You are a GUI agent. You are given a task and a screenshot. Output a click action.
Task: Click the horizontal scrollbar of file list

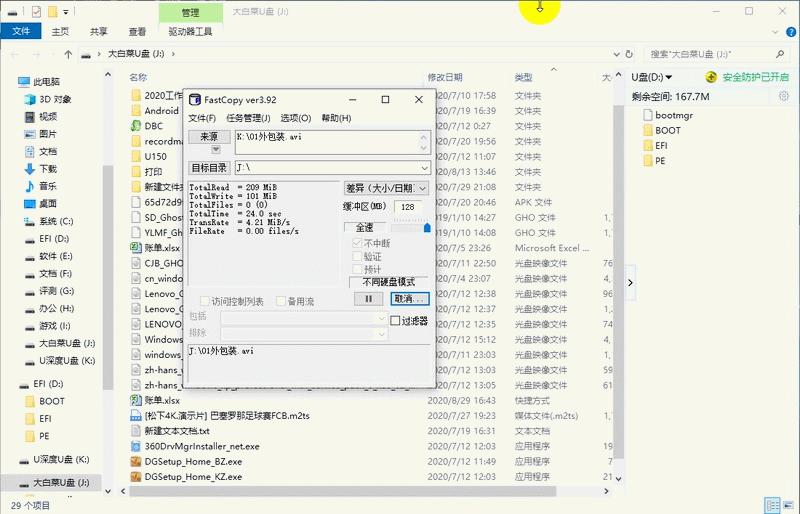pos(342,491)
